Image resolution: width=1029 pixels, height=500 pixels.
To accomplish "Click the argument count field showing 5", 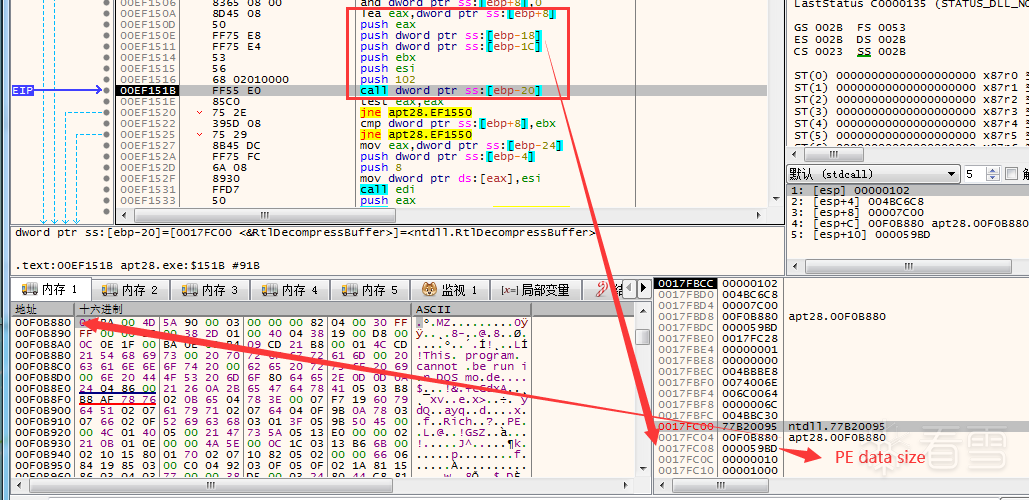I will pyautogui.click(x=975, y=174).
